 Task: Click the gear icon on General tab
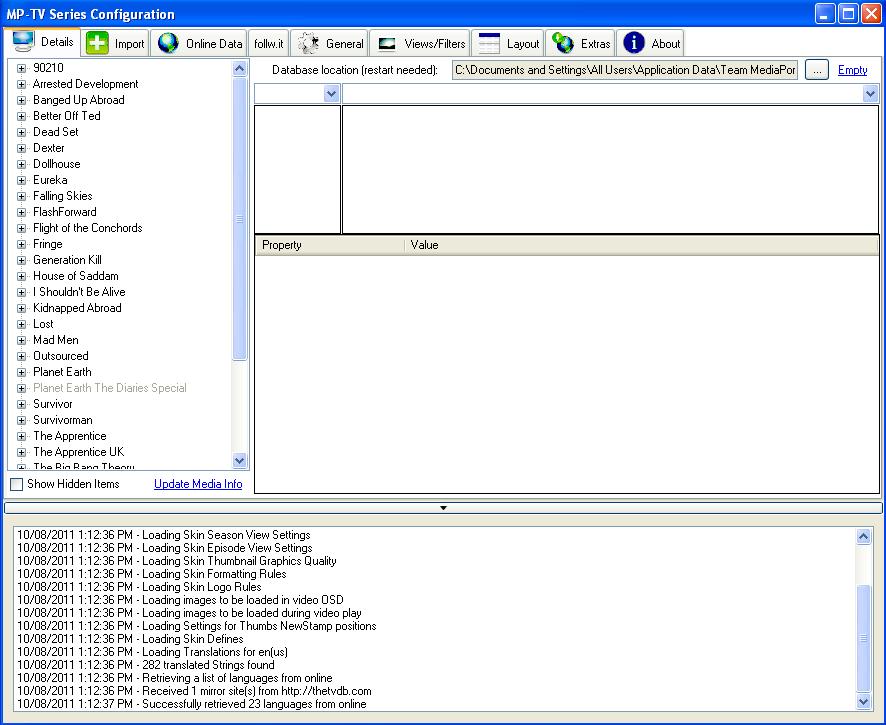click(x=309, y=43)
